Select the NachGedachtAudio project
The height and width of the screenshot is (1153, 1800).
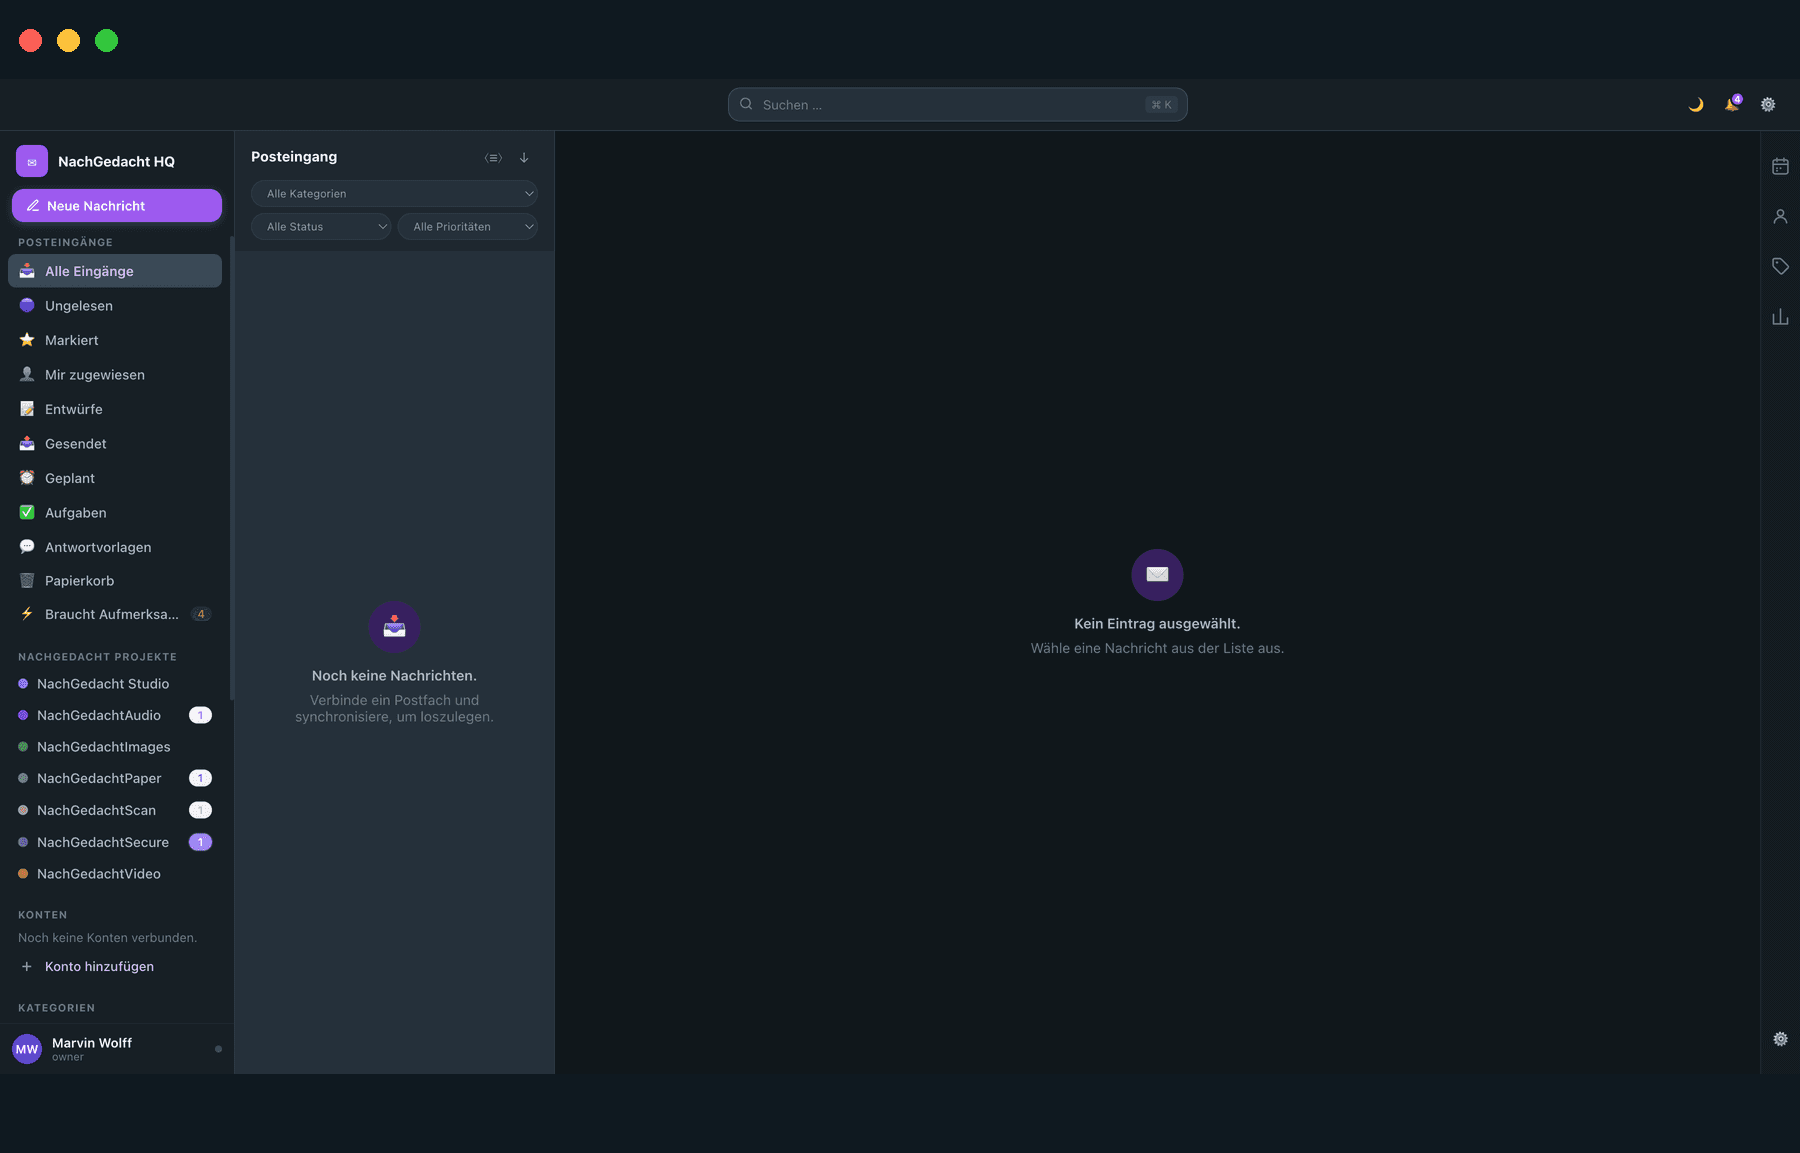tap(115, 716)
